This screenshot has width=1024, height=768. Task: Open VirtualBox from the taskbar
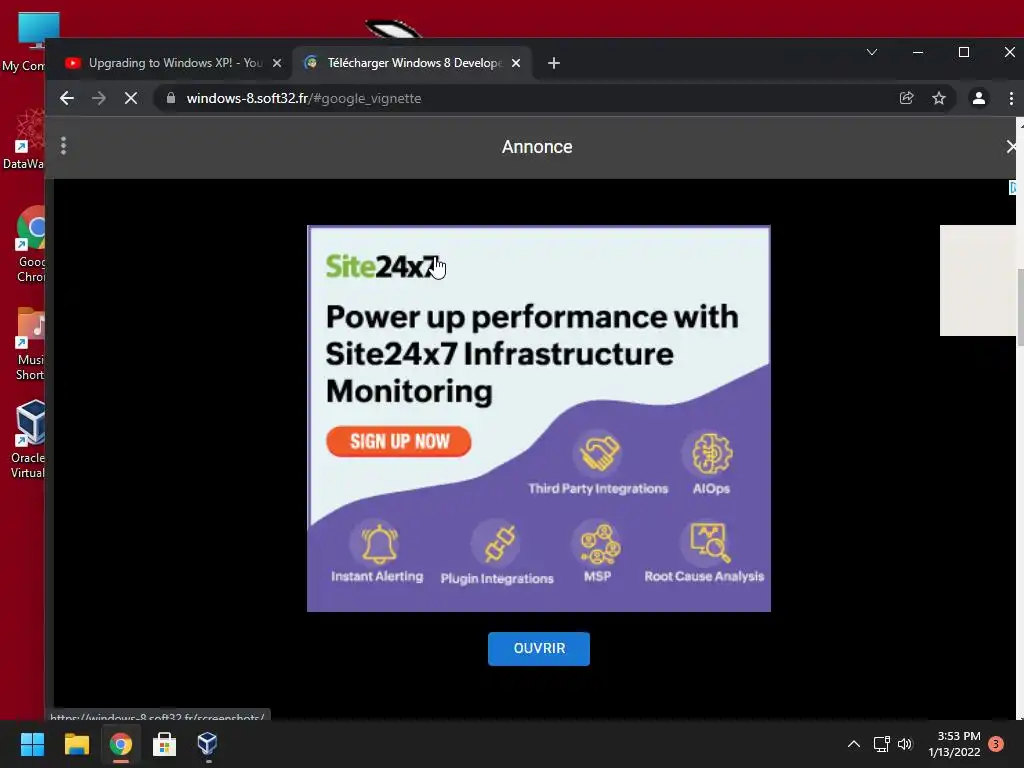[207, 744]
